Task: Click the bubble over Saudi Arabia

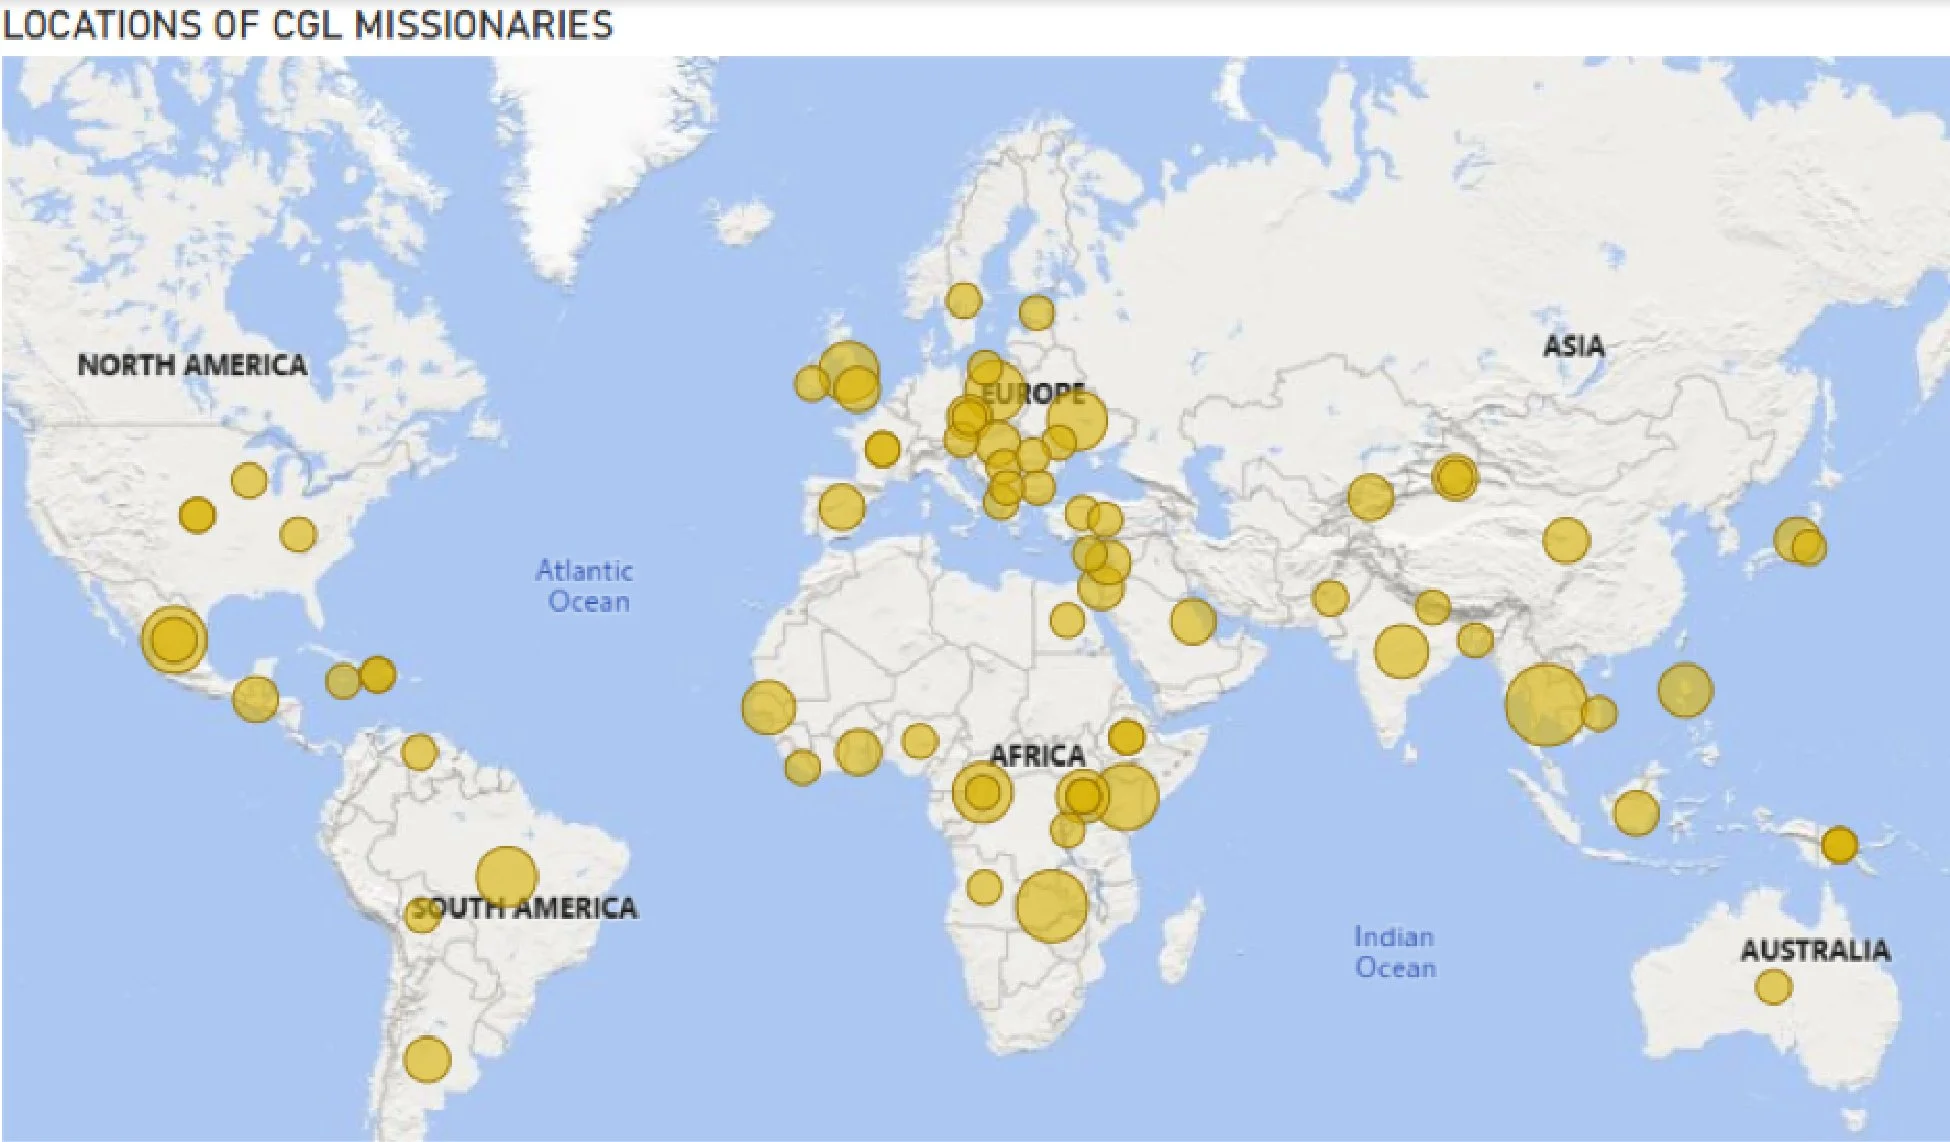Action: coord(1192,621)
